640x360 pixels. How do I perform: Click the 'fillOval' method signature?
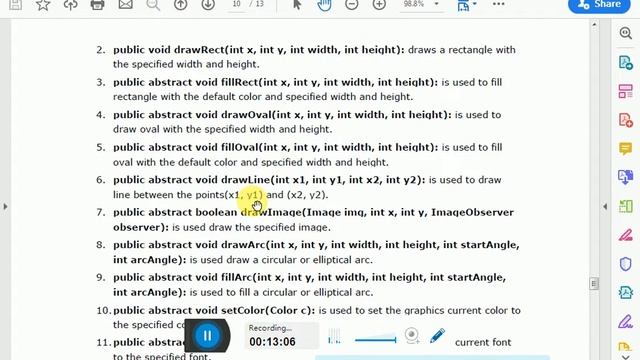click(329, 147)
